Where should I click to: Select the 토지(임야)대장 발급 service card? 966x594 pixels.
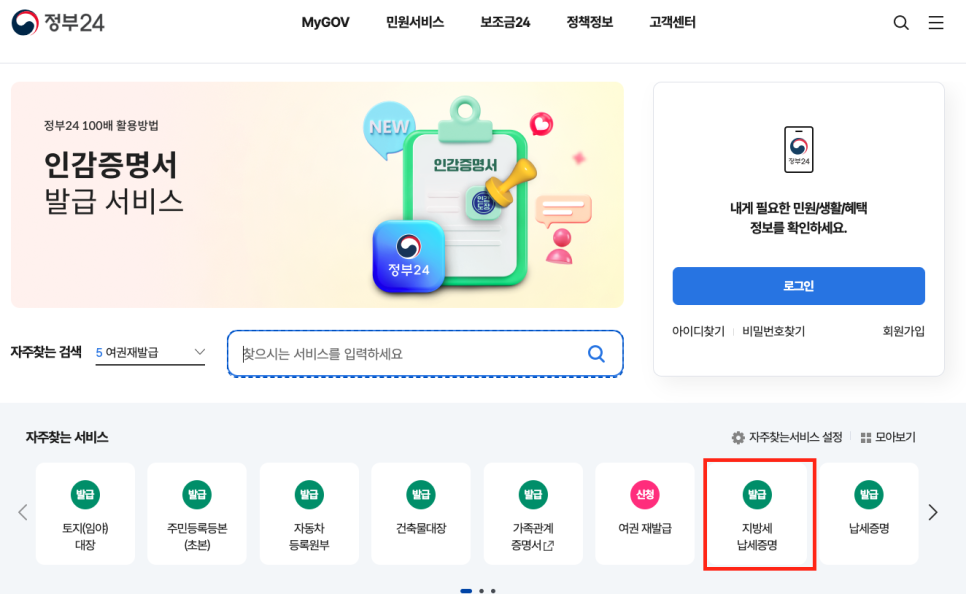click(x=85, y=513)
